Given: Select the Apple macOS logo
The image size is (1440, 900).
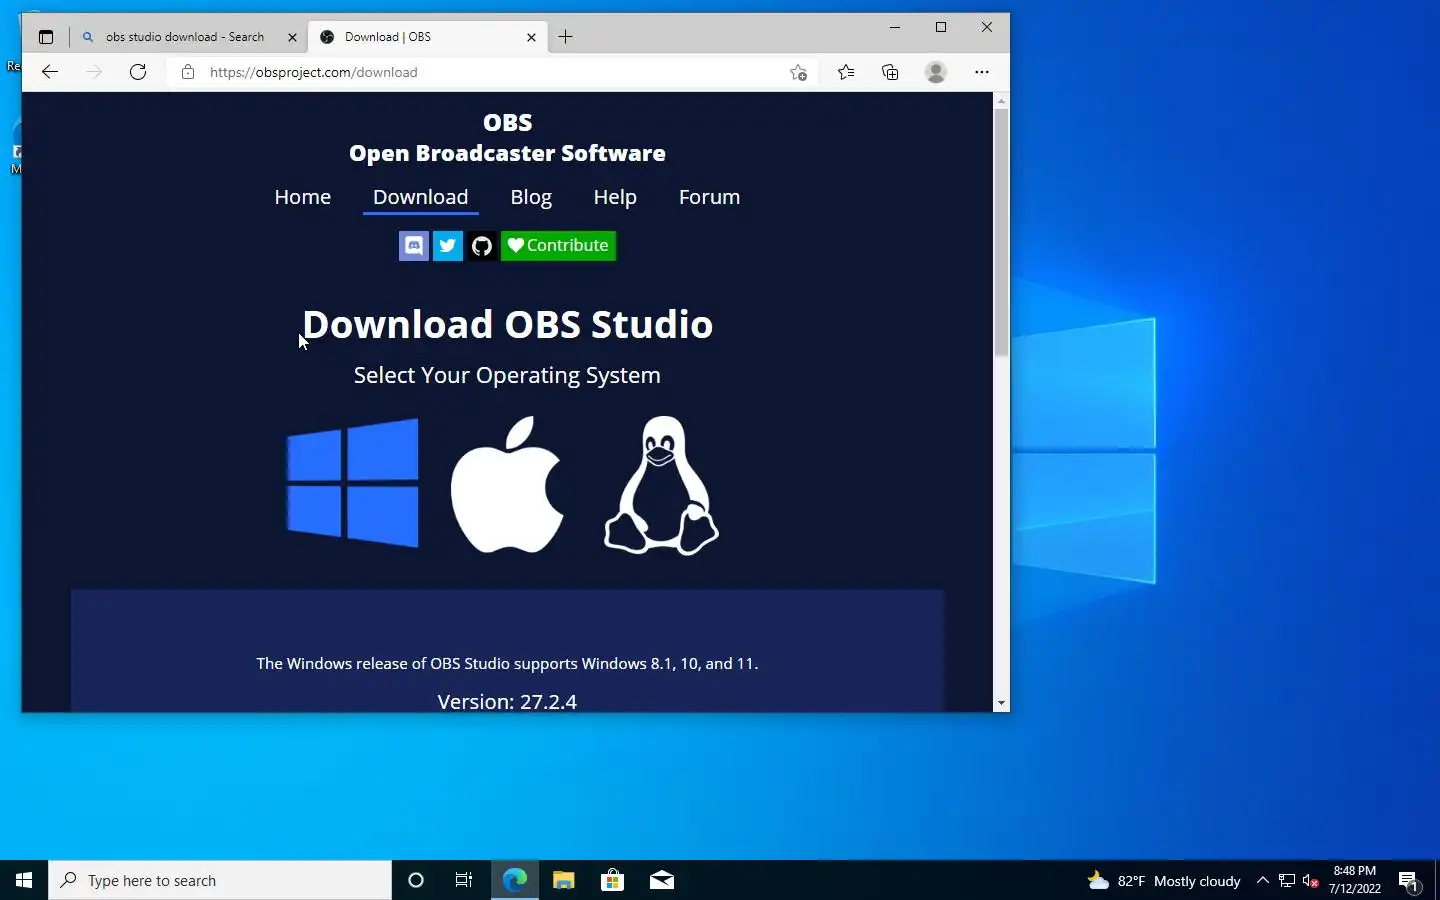Looking at the screenshot, I should tap(507, 484).
